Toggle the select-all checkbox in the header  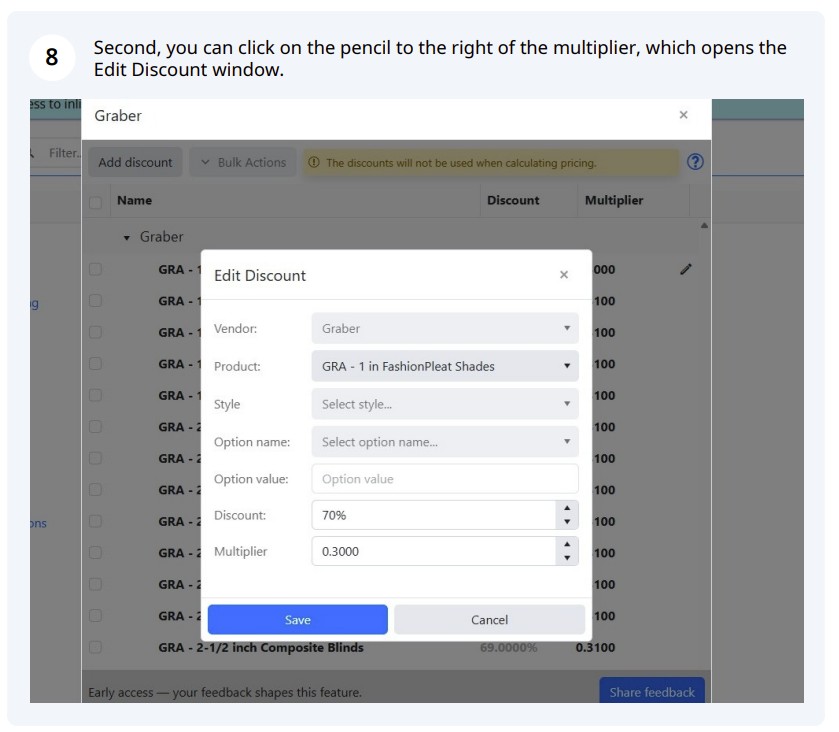95,202
